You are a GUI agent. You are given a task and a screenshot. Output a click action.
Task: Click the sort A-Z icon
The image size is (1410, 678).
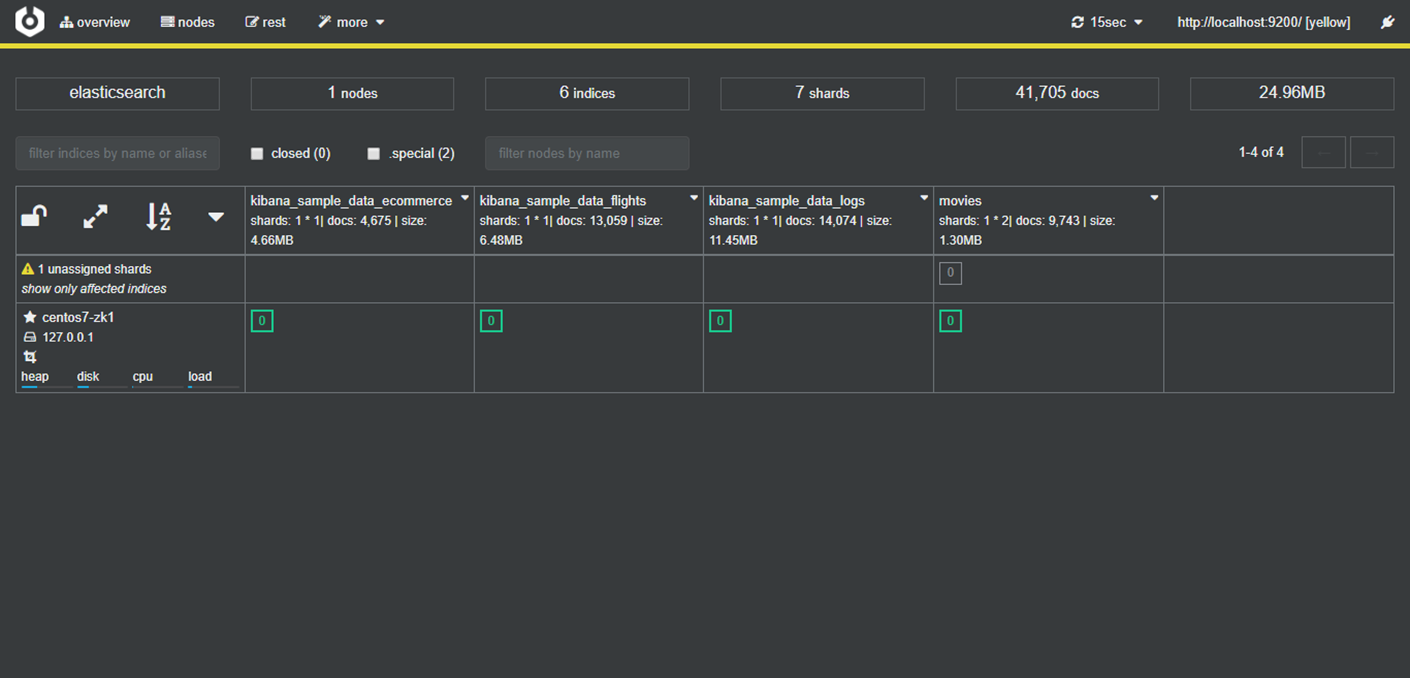click(x=159, y=216)
